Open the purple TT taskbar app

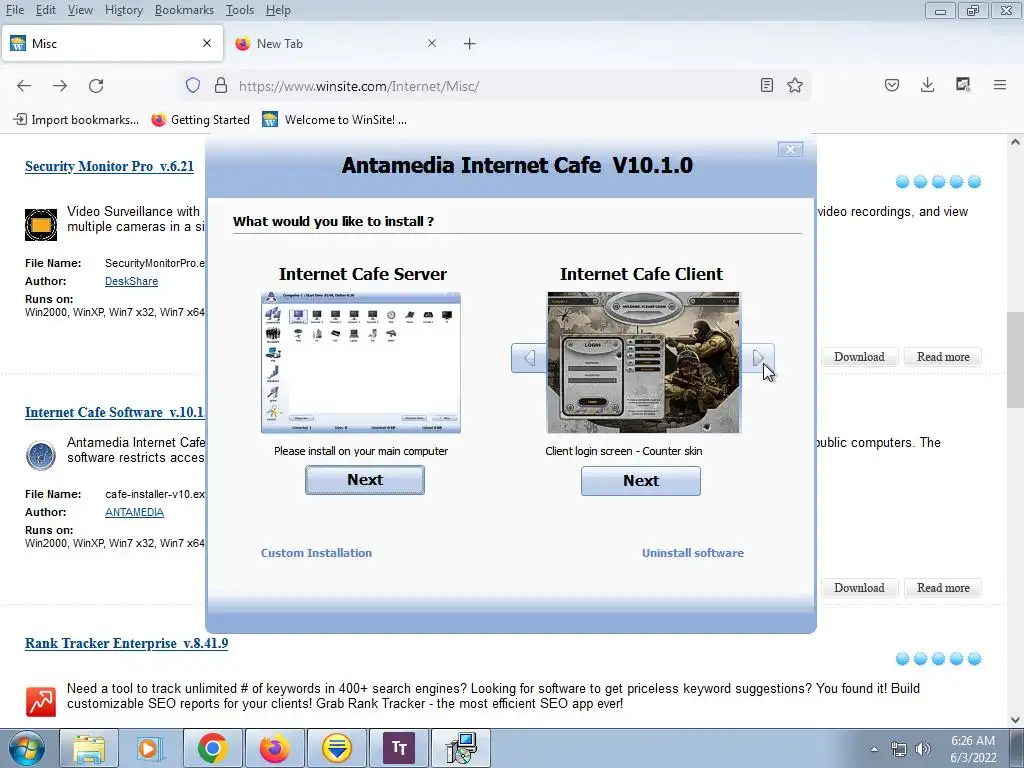point(399,748)
